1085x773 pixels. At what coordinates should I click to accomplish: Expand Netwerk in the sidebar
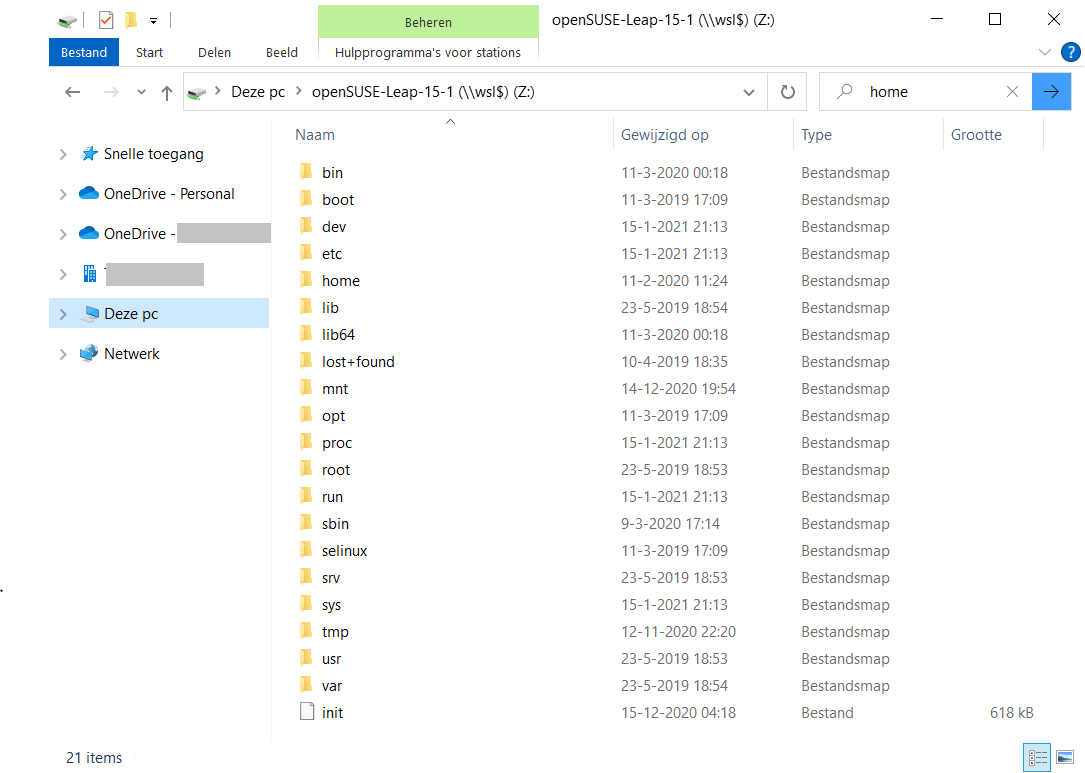click(x=62, y=353)
